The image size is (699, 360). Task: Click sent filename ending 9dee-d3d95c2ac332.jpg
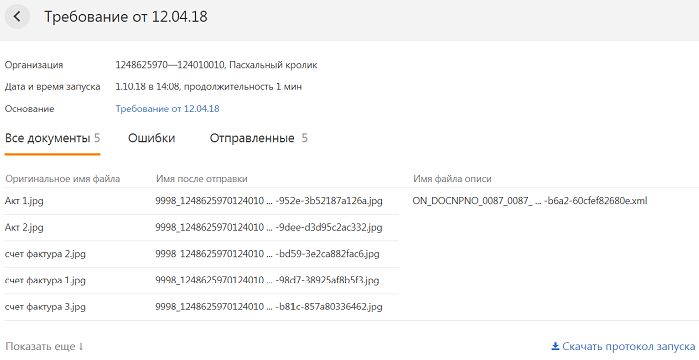[x=269, y=227]
